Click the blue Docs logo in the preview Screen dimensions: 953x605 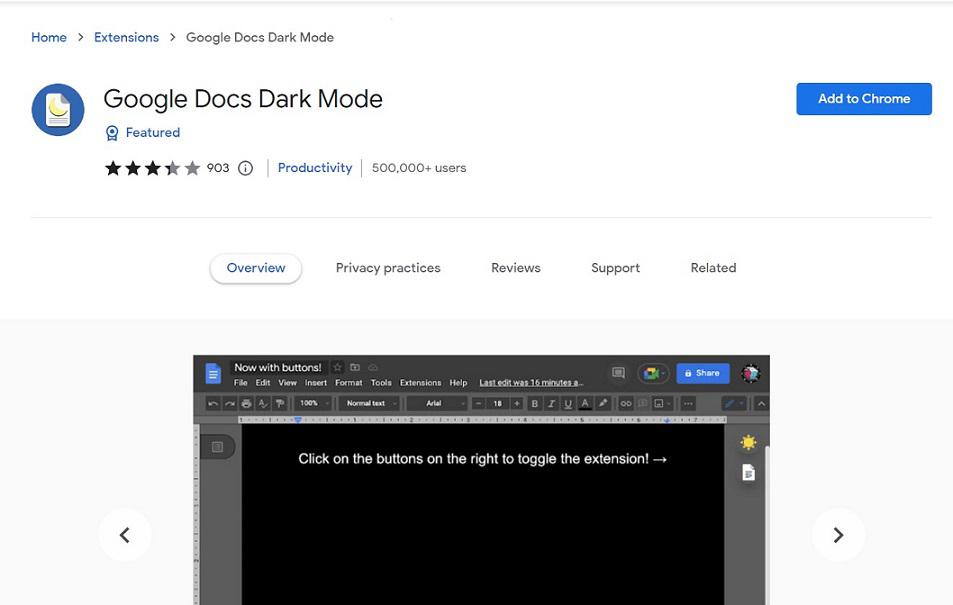(x=213, y=373)
